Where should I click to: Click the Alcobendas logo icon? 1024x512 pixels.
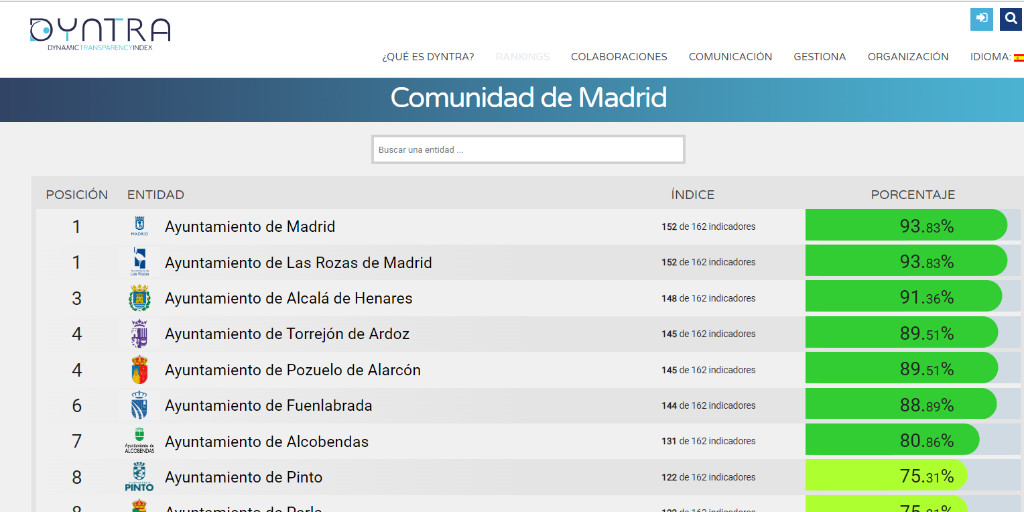click(x=139, y=441)
